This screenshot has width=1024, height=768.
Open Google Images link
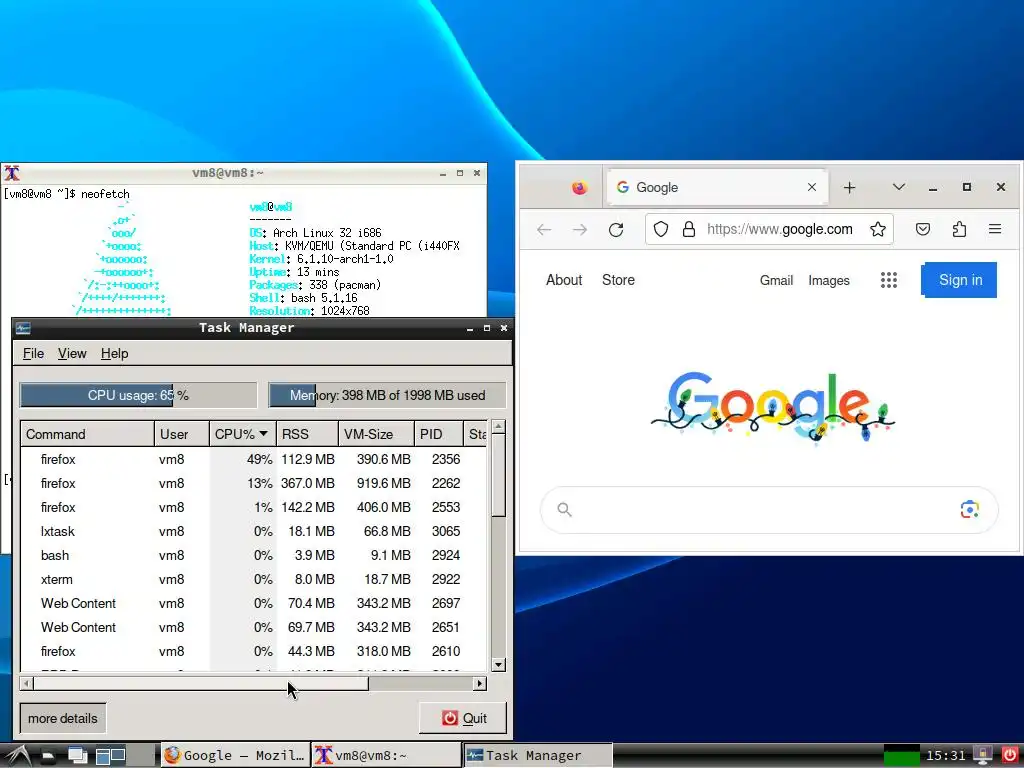coord(829,280)
